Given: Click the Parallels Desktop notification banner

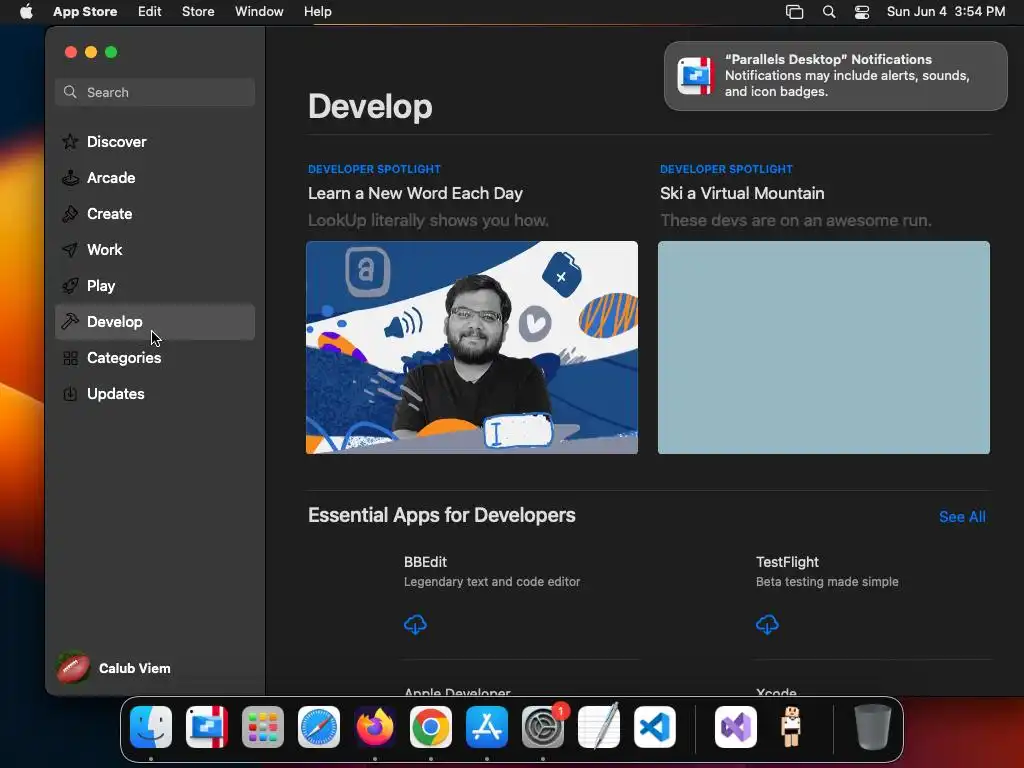Looking at the screenshot, I should click(x=835, y=76).
